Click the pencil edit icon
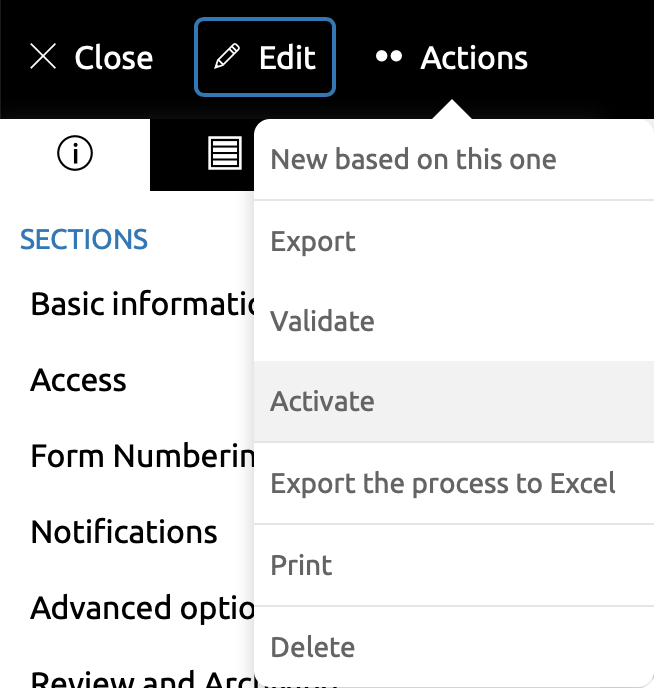This screenshot has height=688, width=654. click(227, 57)
